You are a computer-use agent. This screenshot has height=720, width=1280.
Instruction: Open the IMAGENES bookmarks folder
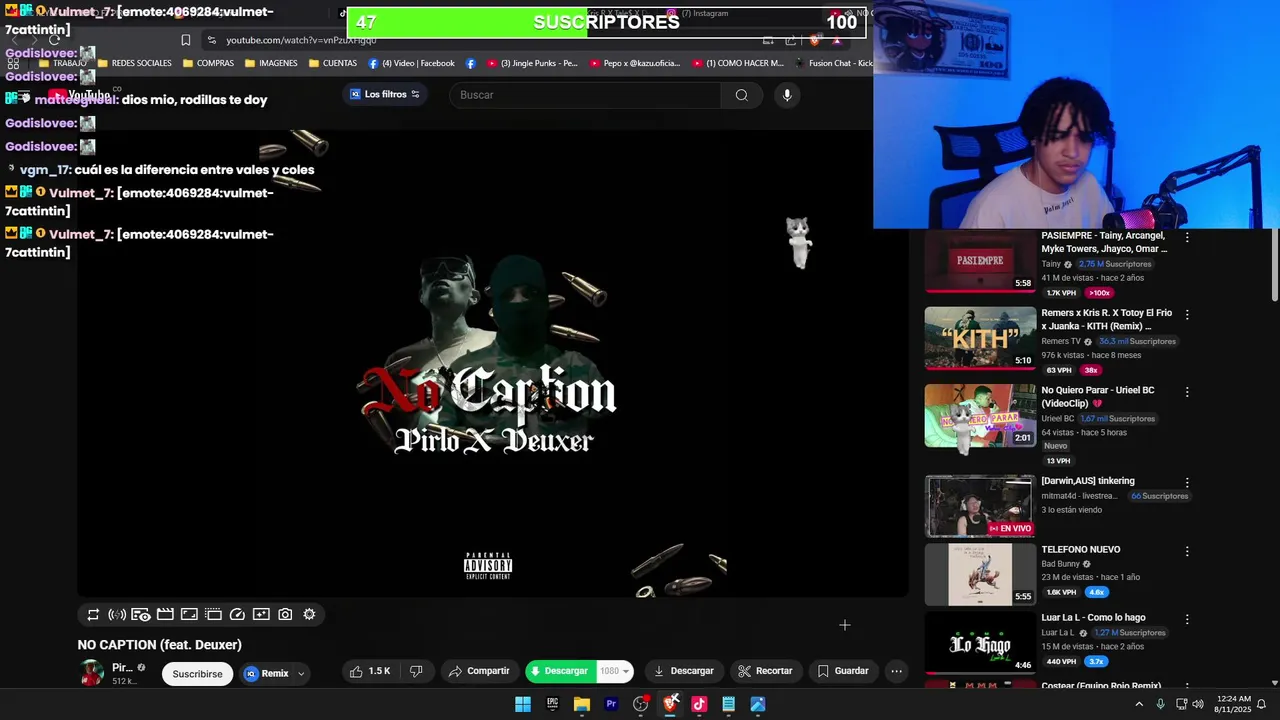point(271,63)
